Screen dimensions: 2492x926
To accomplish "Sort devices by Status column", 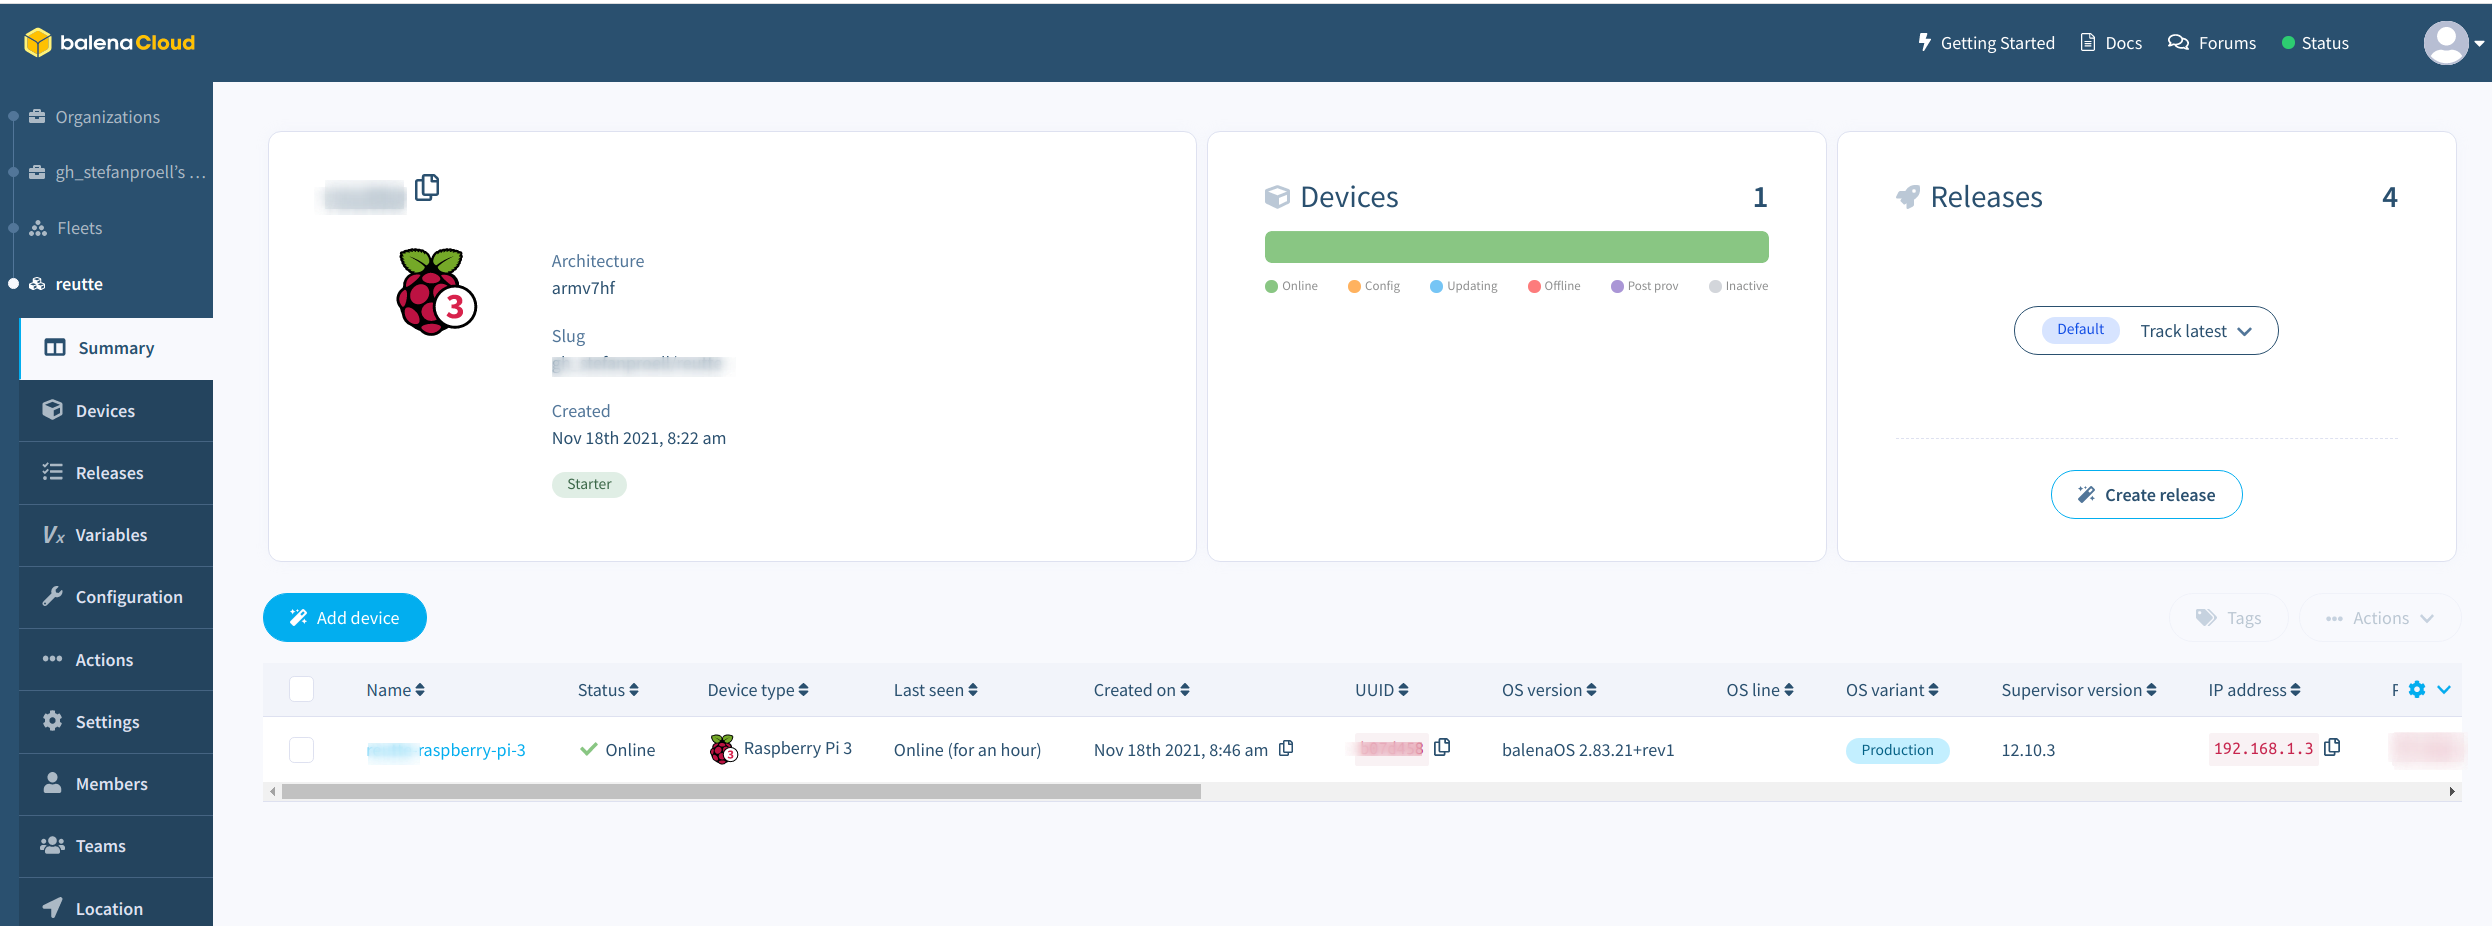I will (x=608, y=690).
